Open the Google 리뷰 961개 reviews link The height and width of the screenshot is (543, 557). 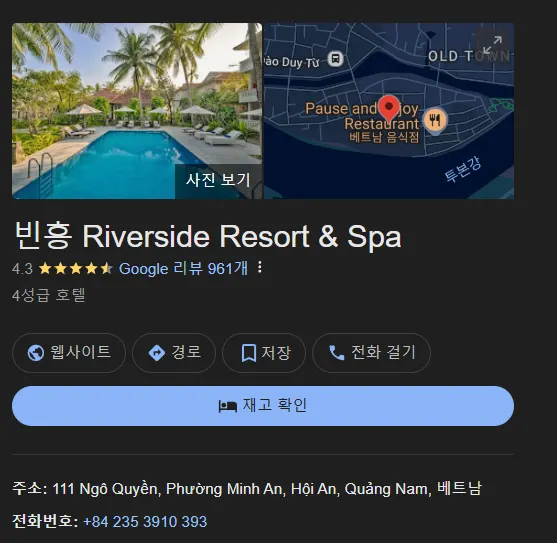click(183, 268)
